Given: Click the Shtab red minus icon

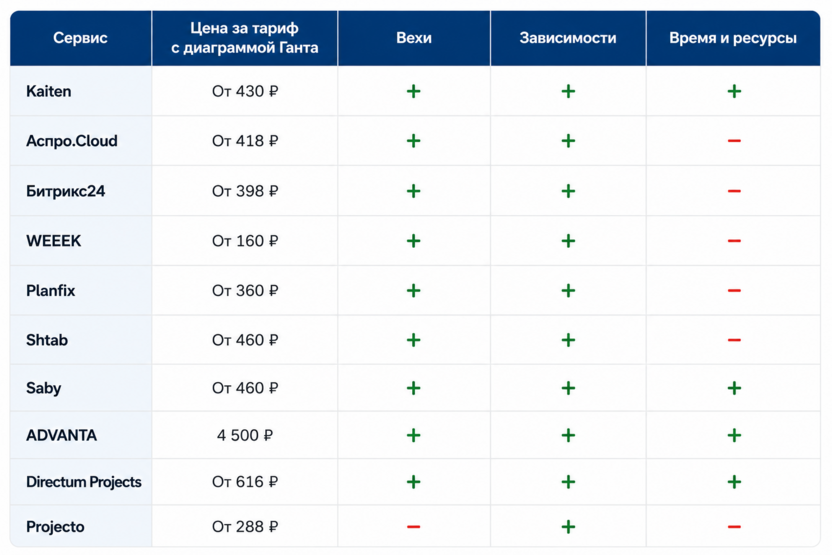Looking at the screenshot, I should coord(734,340).
